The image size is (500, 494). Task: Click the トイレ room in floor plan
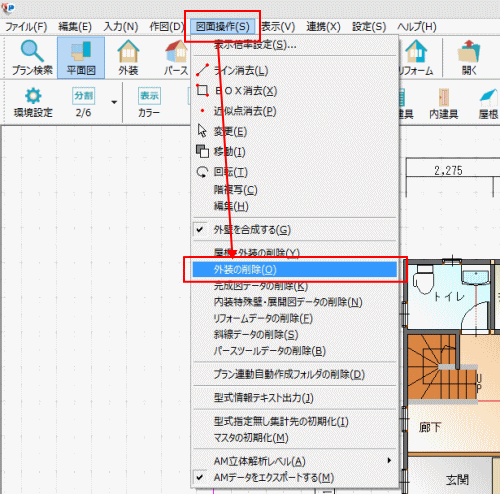(x=448, y=296)
